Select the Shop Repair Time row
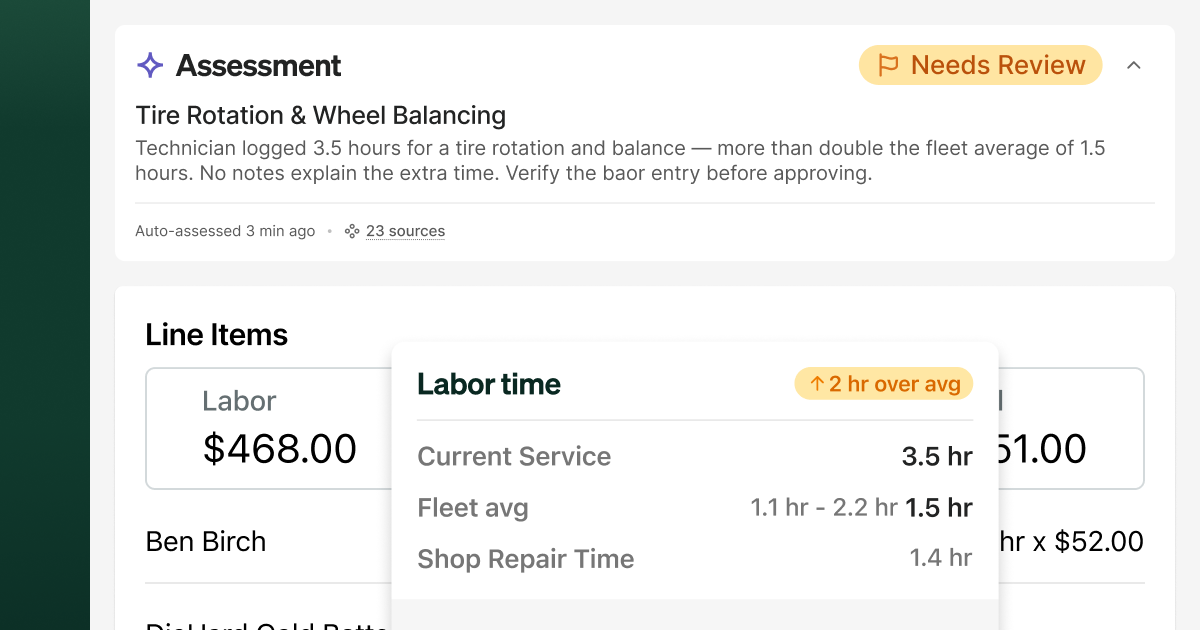The height and width of the screenshot is (630, 1200). [695, 558]
